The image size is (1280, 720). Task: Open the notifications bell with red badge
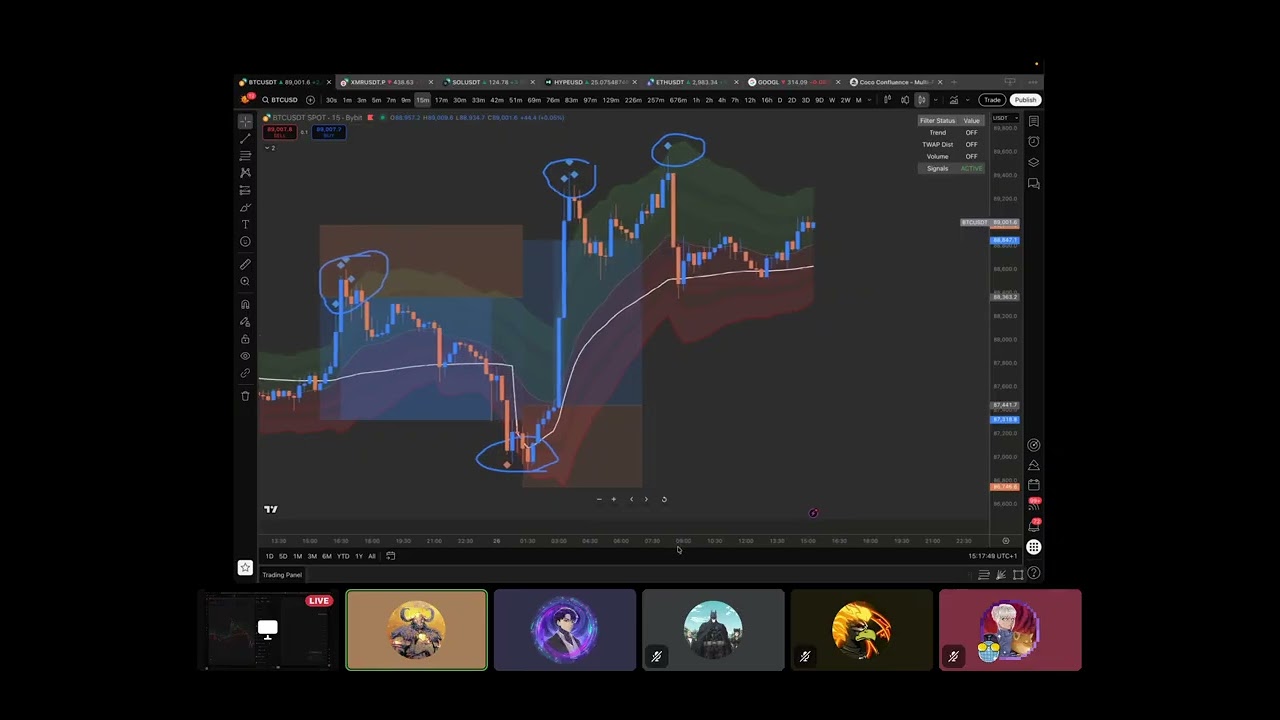(x=1034, y=525)
